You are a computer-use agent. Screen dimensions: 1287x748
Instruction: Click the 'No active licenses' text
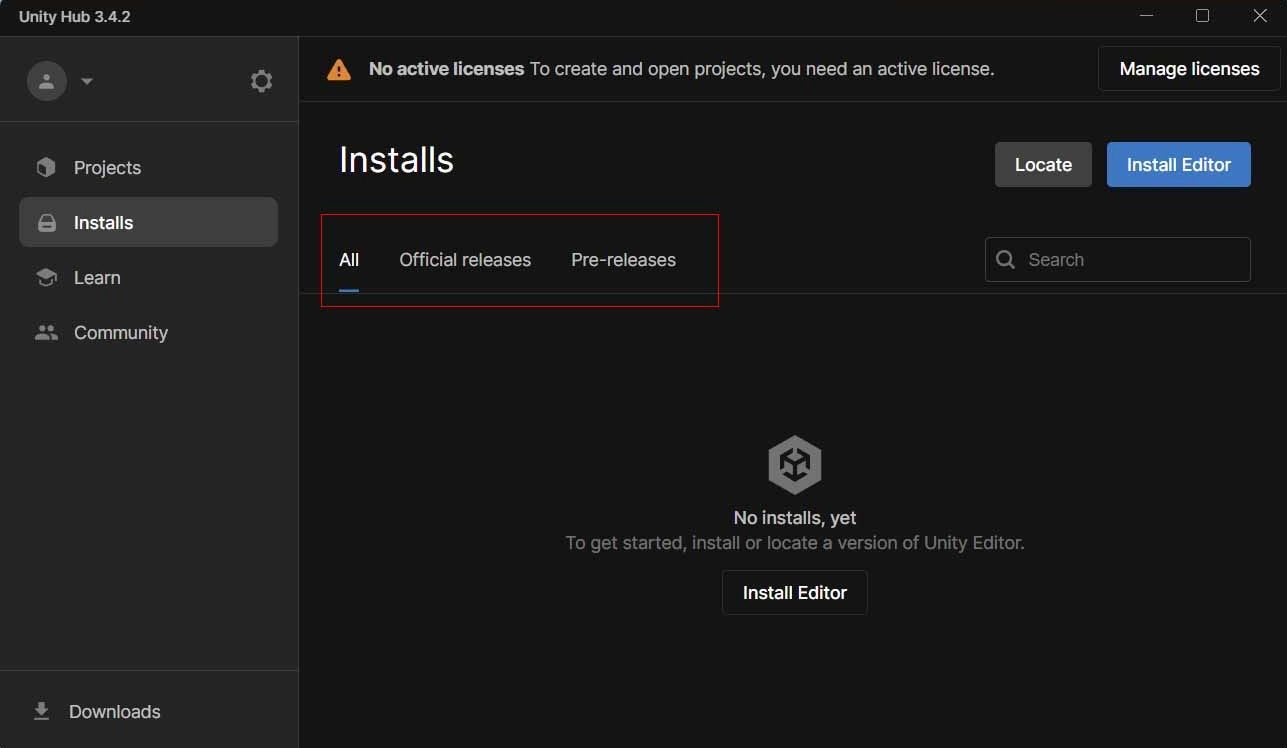(x=446, y=69)
